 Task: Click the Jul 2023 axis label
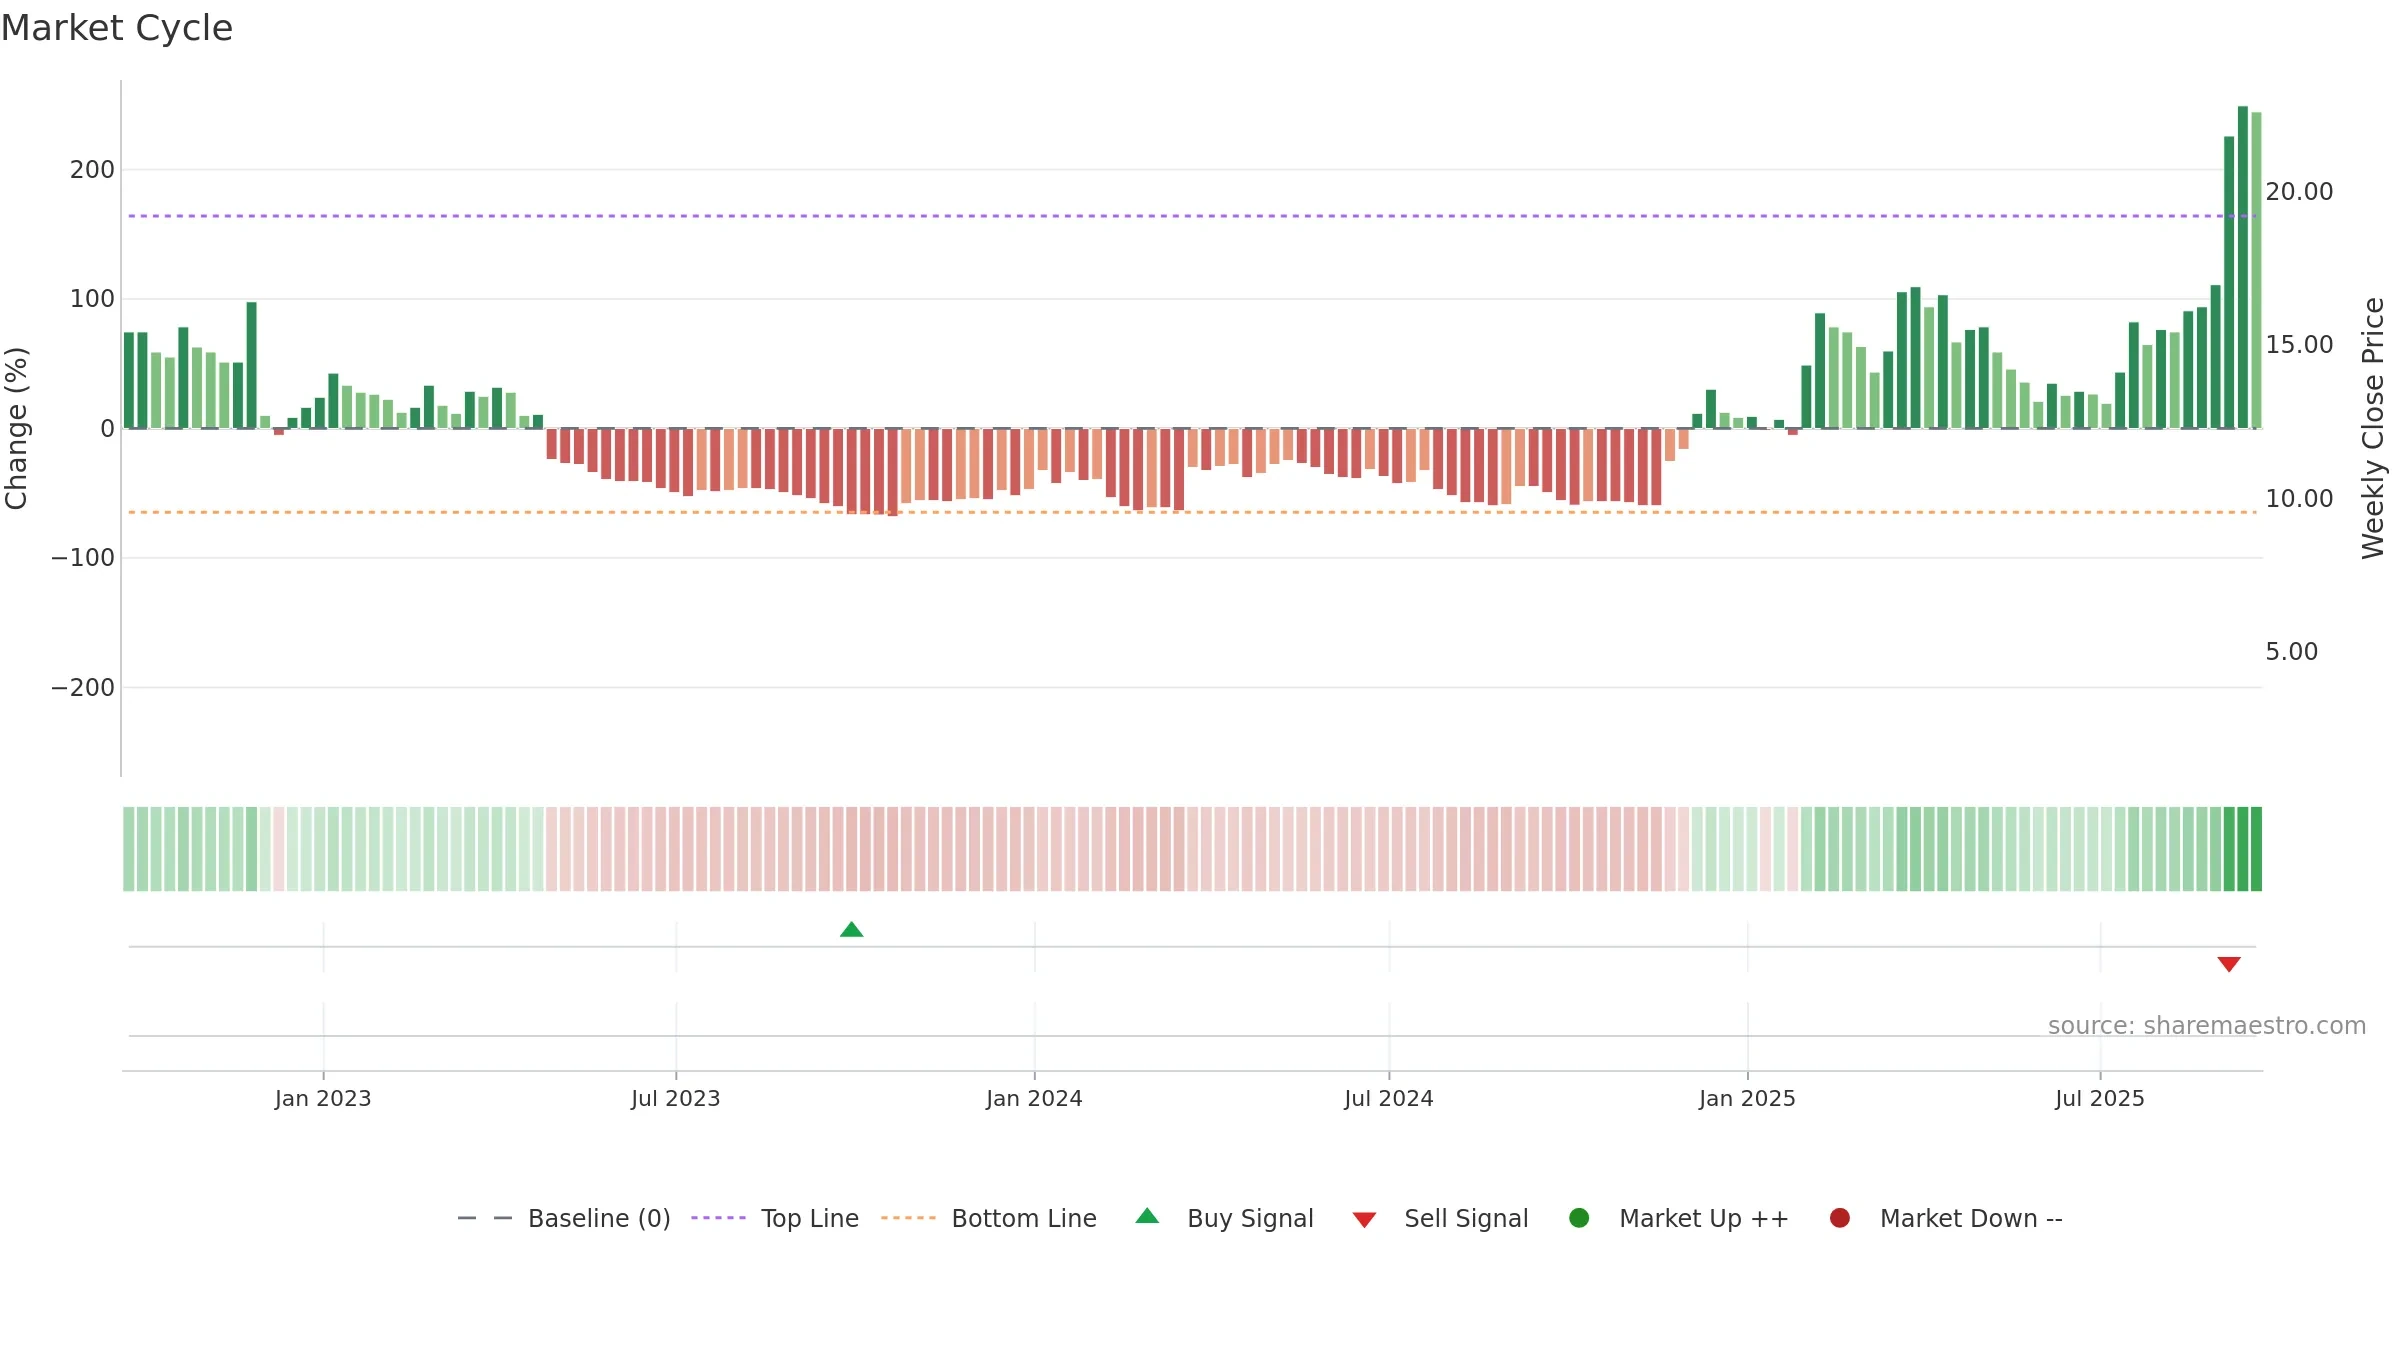[676, 1099]
